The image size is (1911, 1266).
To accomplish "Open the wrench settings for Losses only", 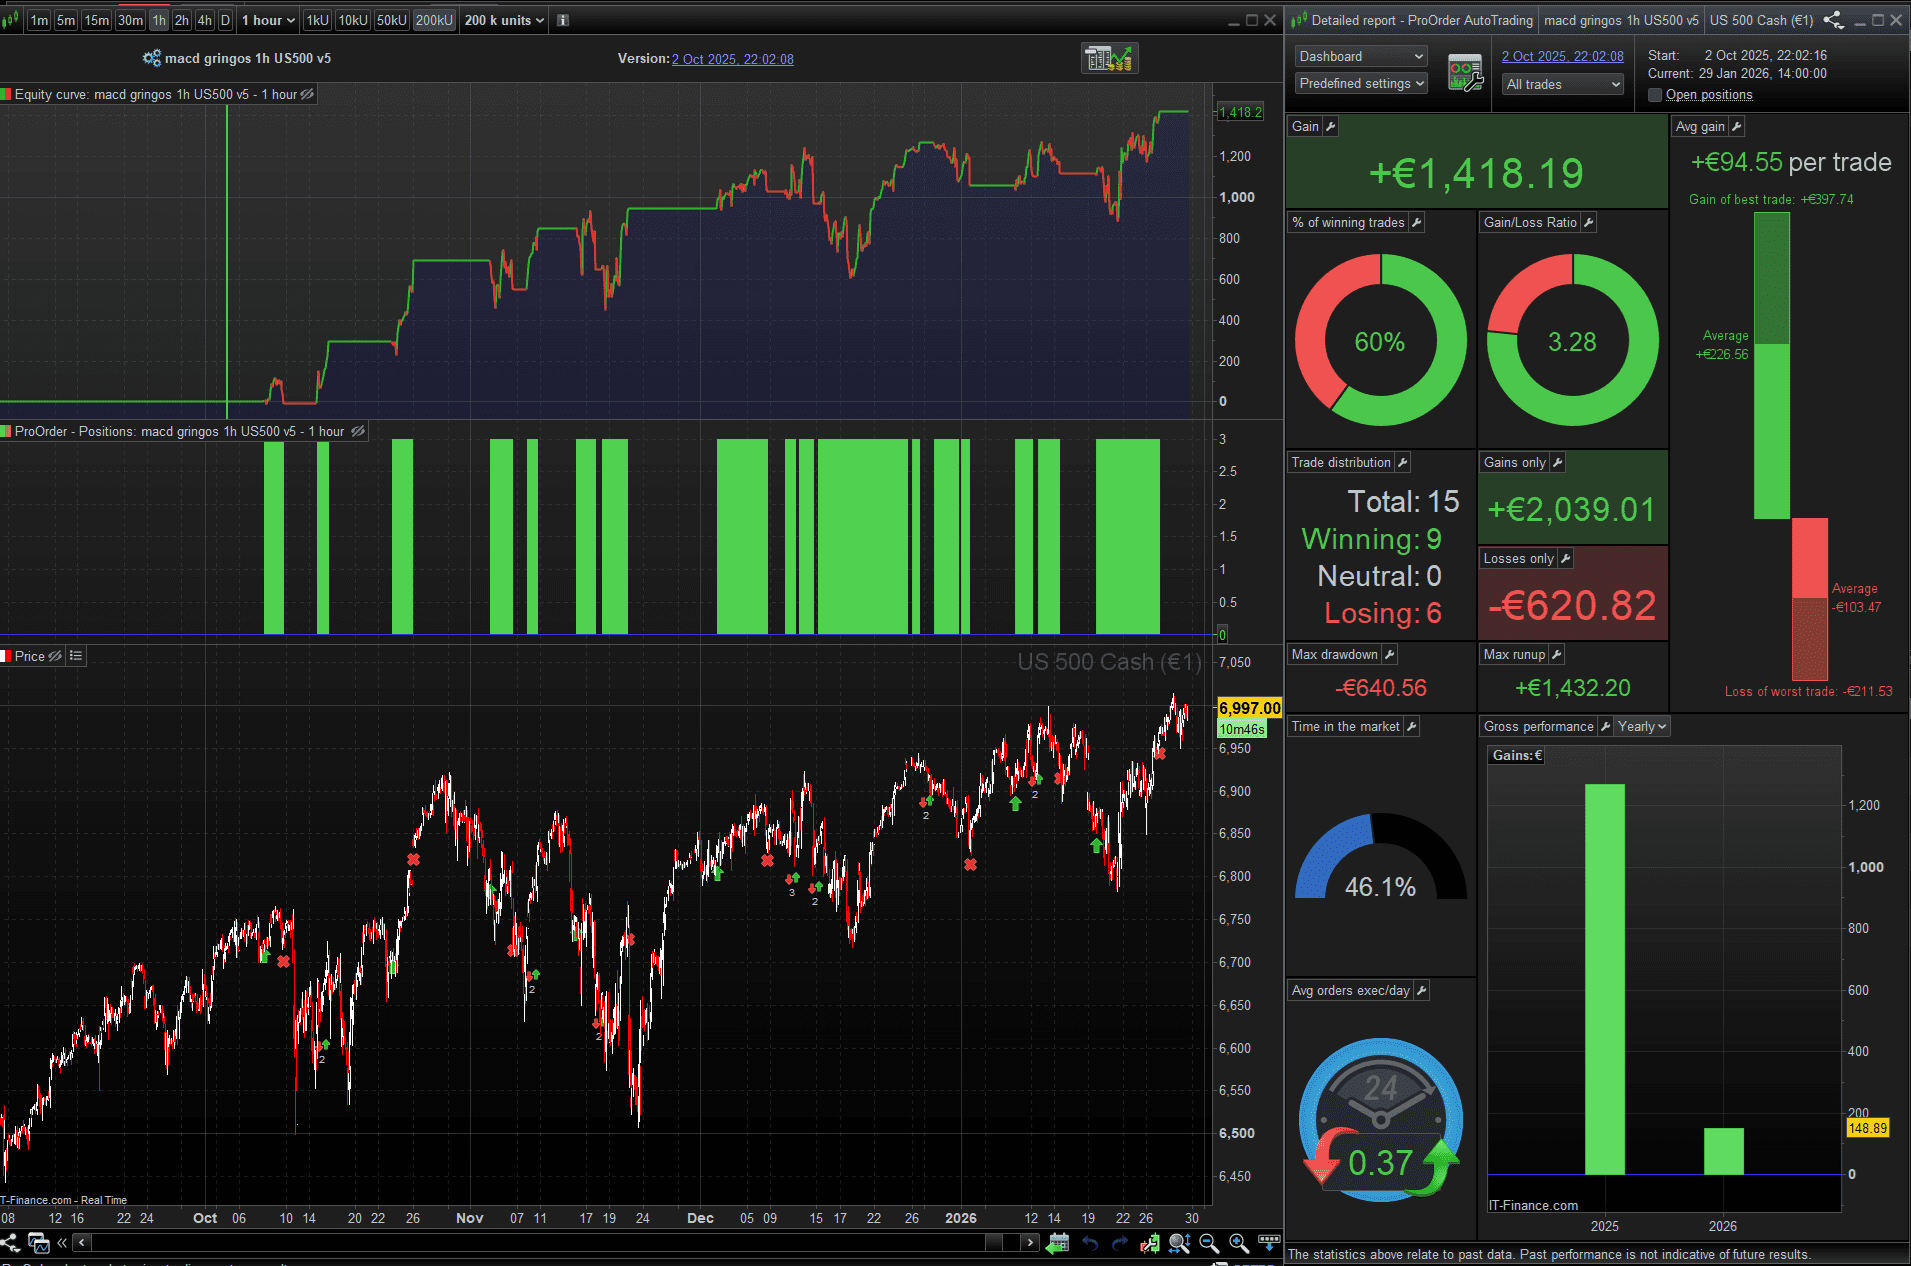I will click(1566, 559).
